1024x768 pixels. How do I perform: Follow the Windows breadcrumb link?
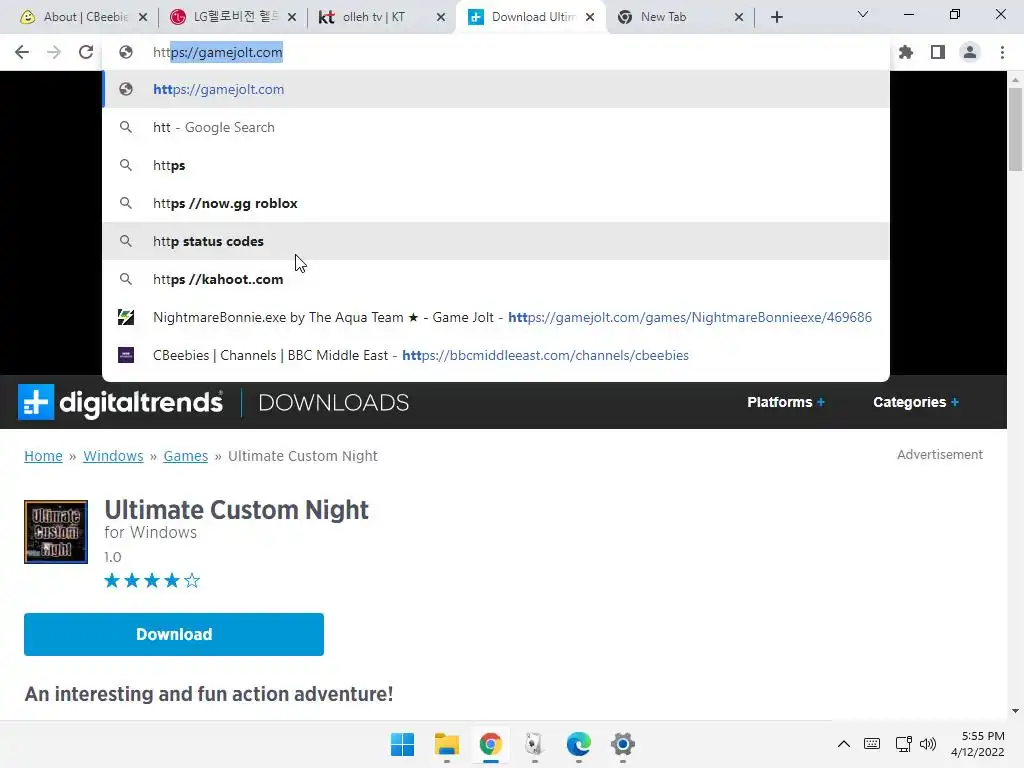click(x=113, y=456)
